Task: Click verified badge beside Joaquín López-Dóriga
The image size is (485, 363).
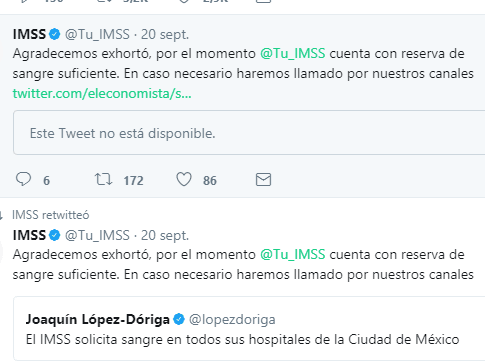Action: (179, 319)
